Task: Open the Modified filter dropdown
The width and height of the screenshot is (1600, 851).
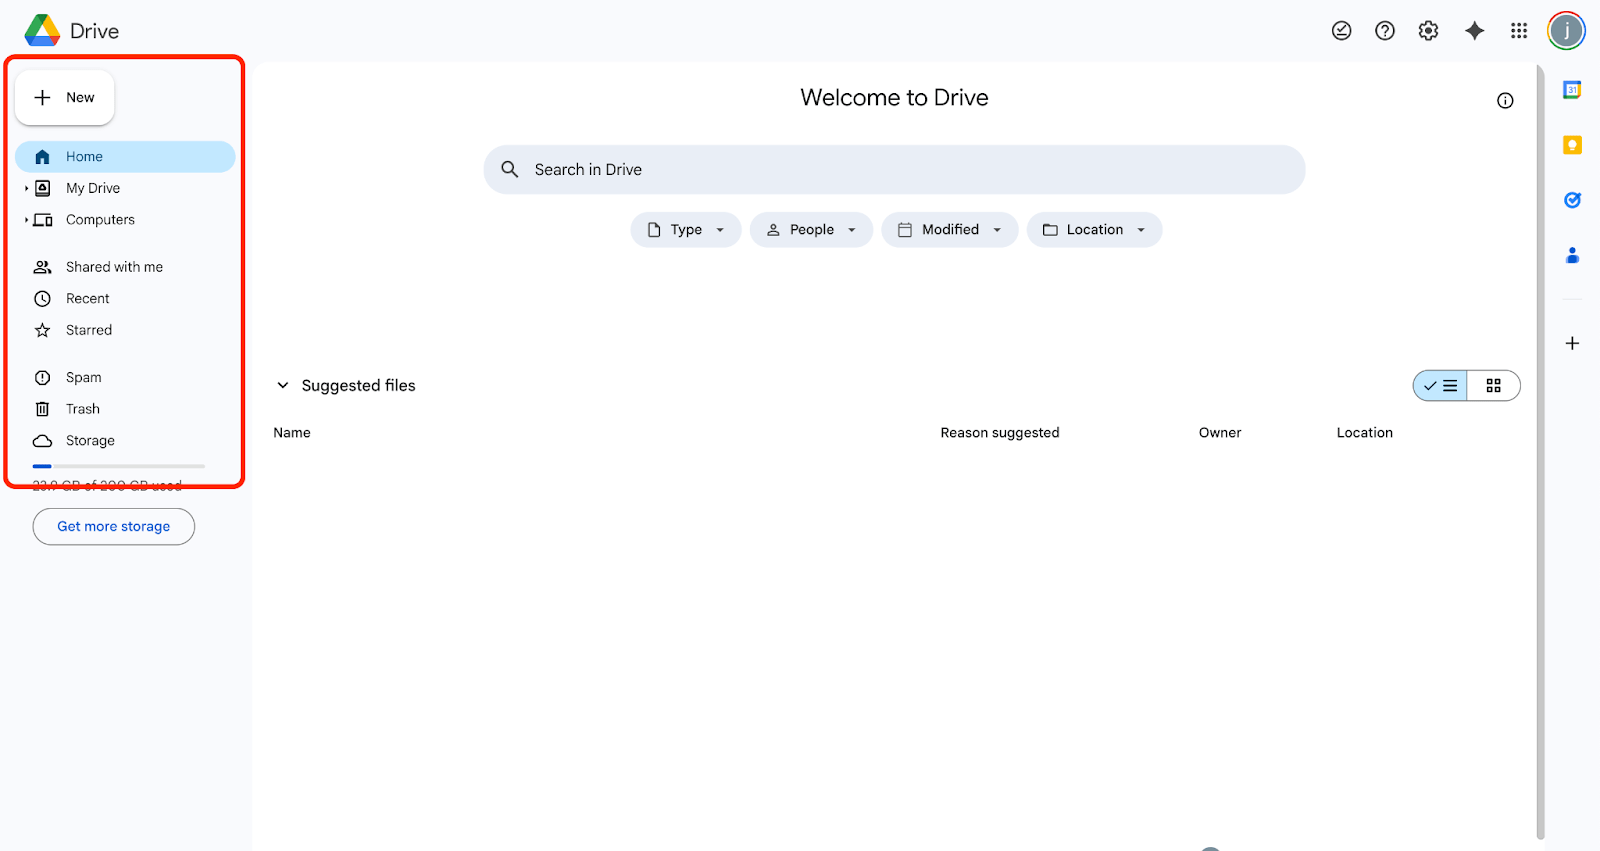Action: point(949,229)
